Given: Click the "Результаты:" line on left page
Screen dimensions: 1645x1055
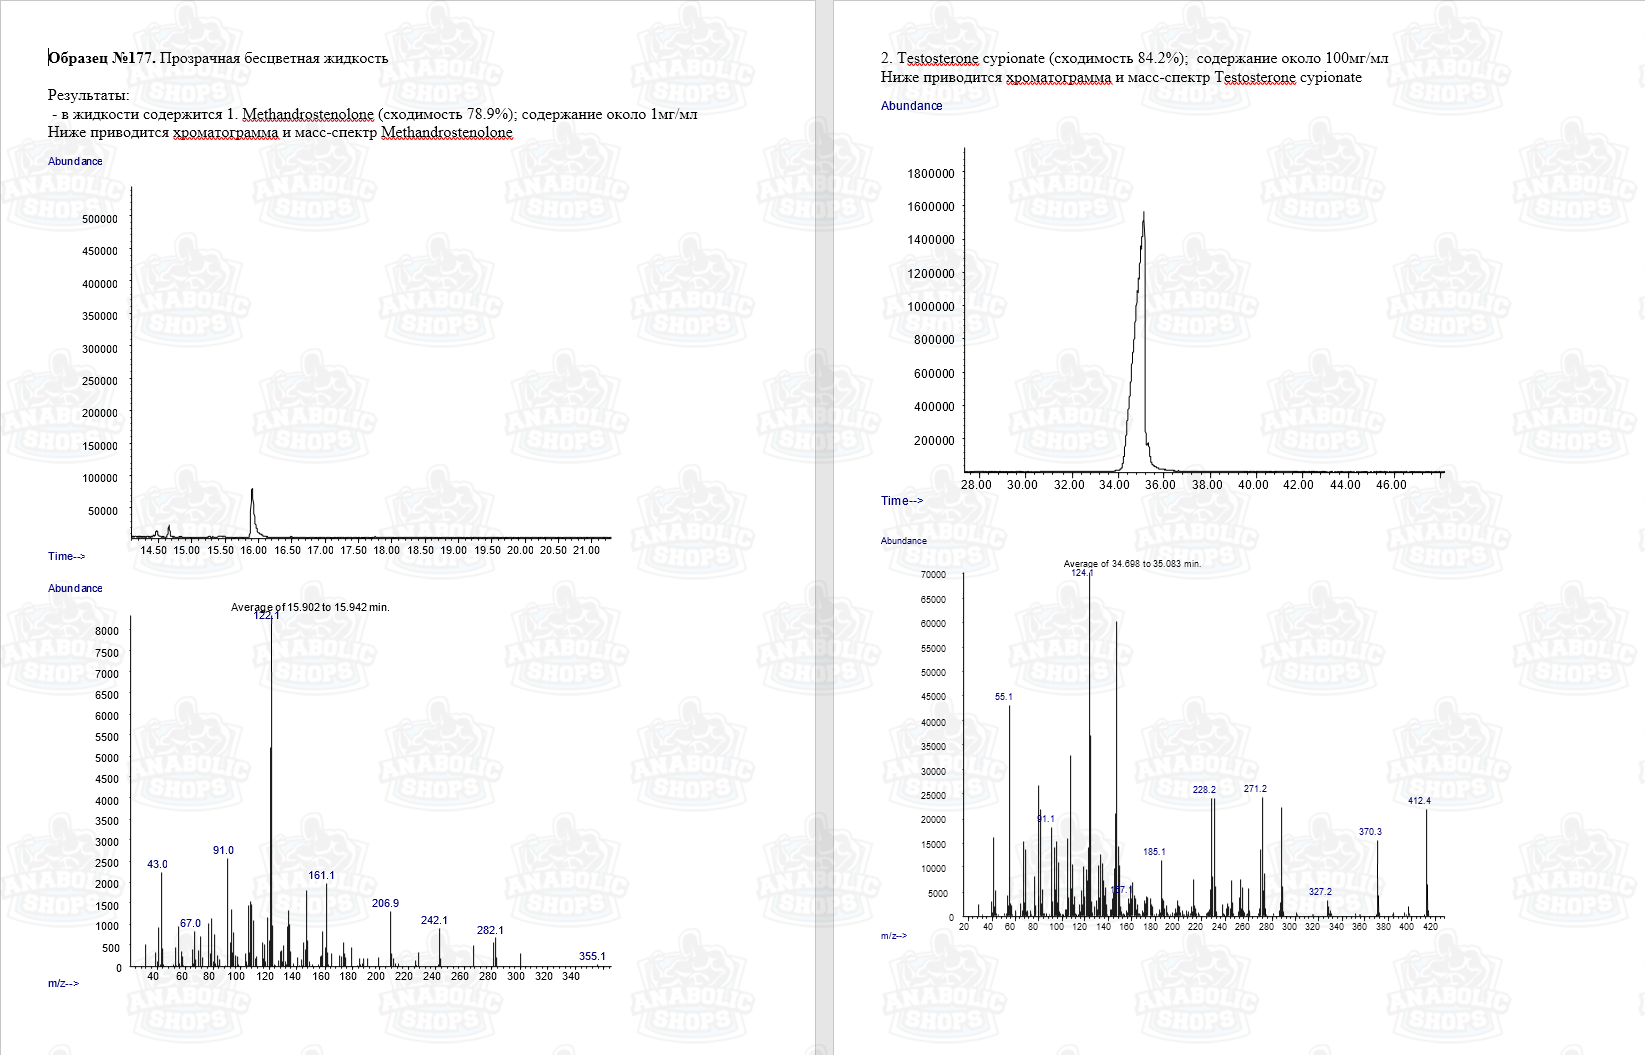Looking at the screenshot, I should [x=88, y=95].
